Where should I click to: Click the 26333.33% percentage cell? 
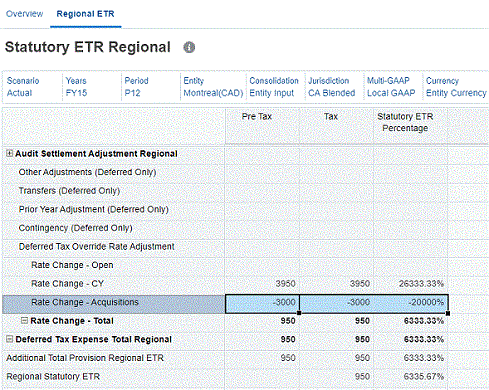coord(411,284)
